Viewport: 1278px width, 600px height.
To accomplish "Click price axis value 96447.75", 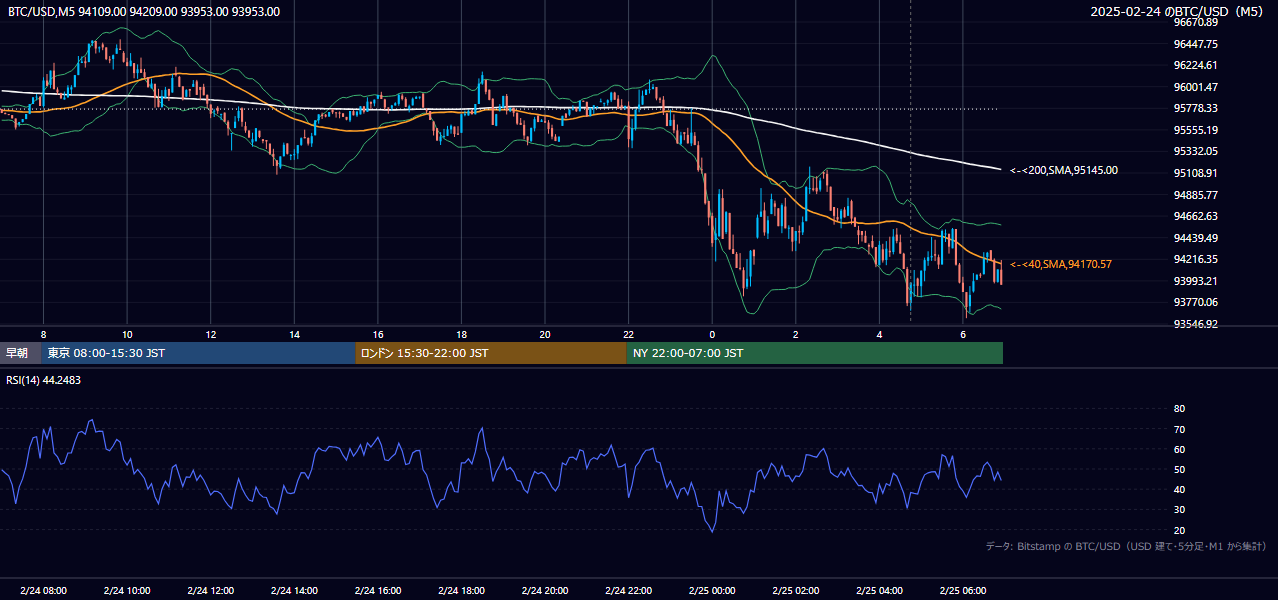I will [1195, 44].
